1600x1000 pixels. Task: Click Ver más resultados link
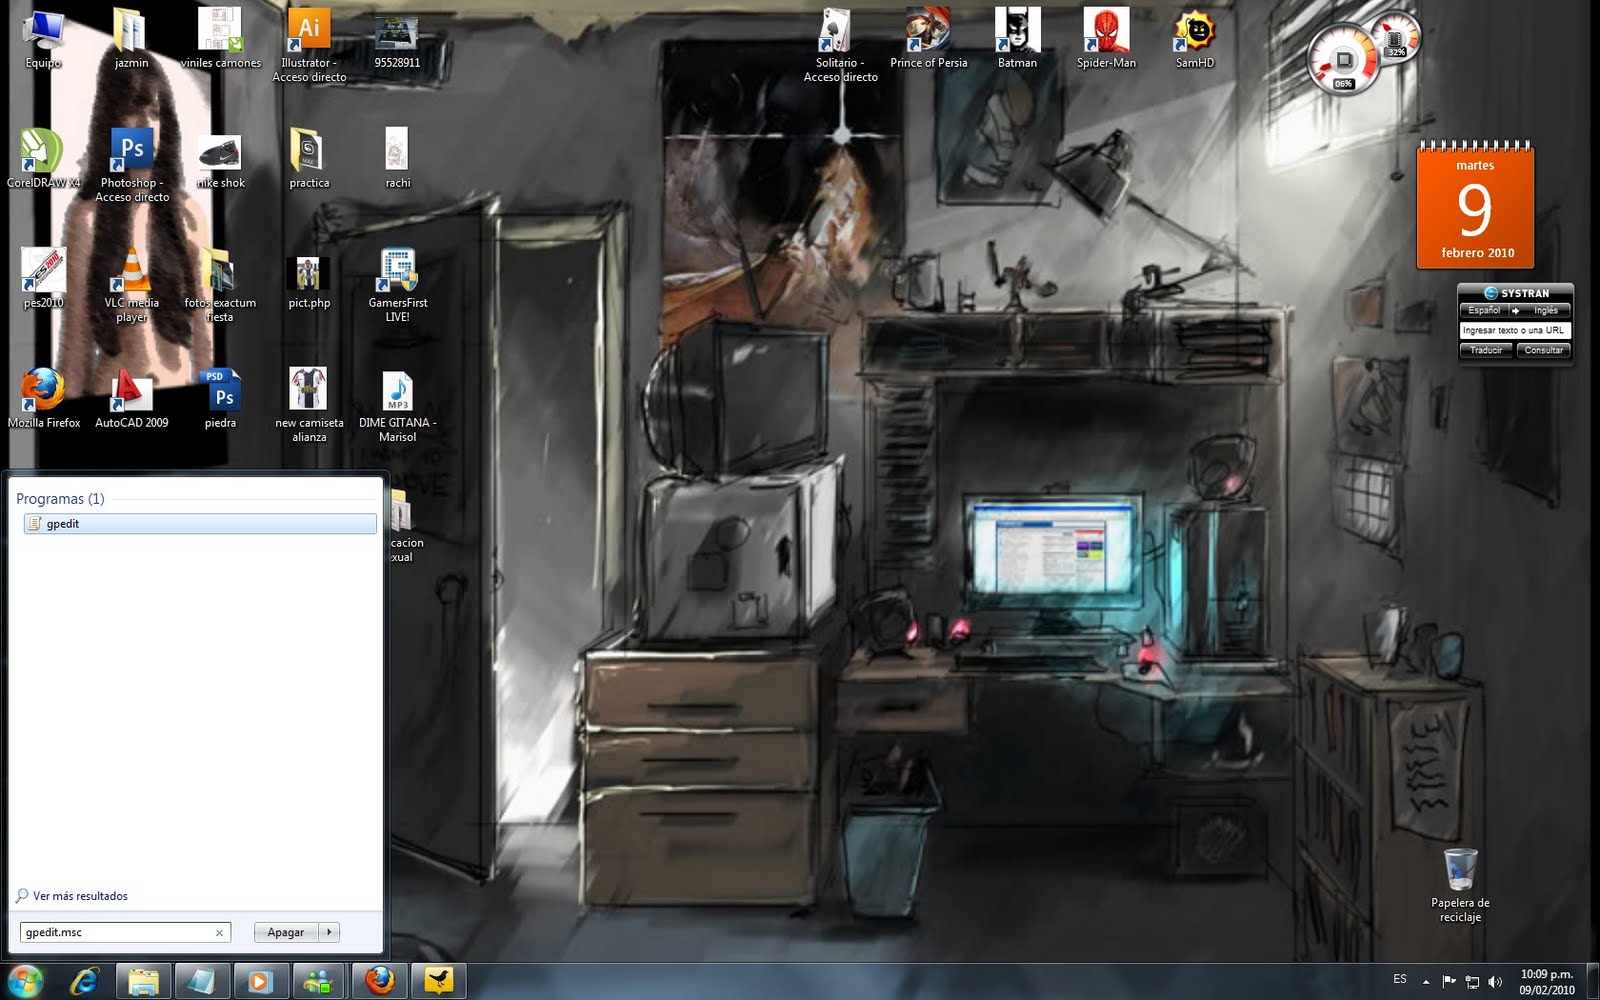(80, 896)
